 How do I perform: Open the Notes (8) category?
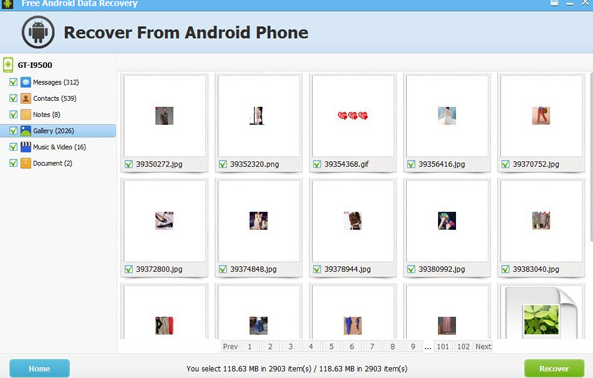pyautogui.click(x=47, y=115)
